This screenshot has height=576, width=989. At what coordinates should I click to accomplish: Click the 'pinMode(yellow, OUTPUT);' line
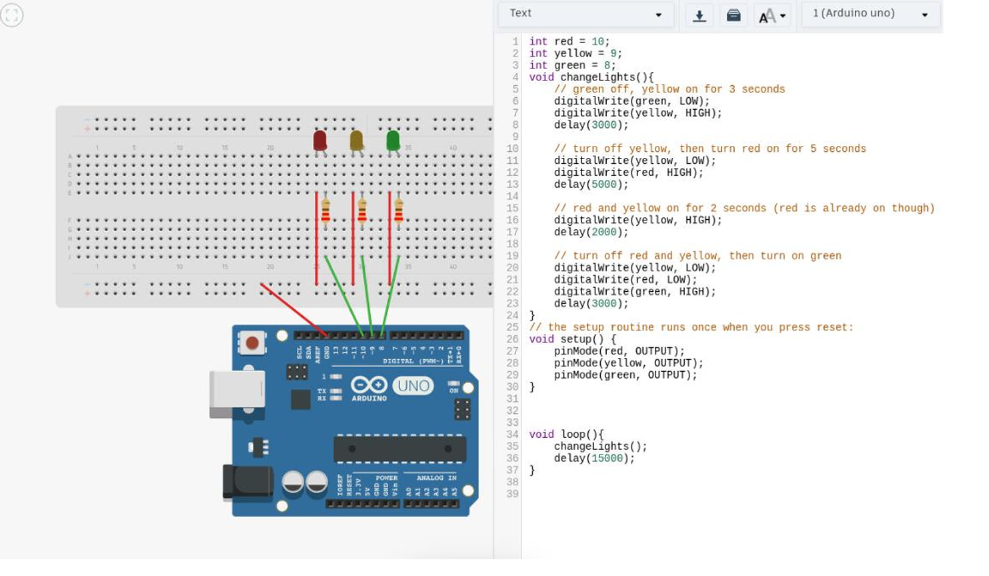click(628, 363)
